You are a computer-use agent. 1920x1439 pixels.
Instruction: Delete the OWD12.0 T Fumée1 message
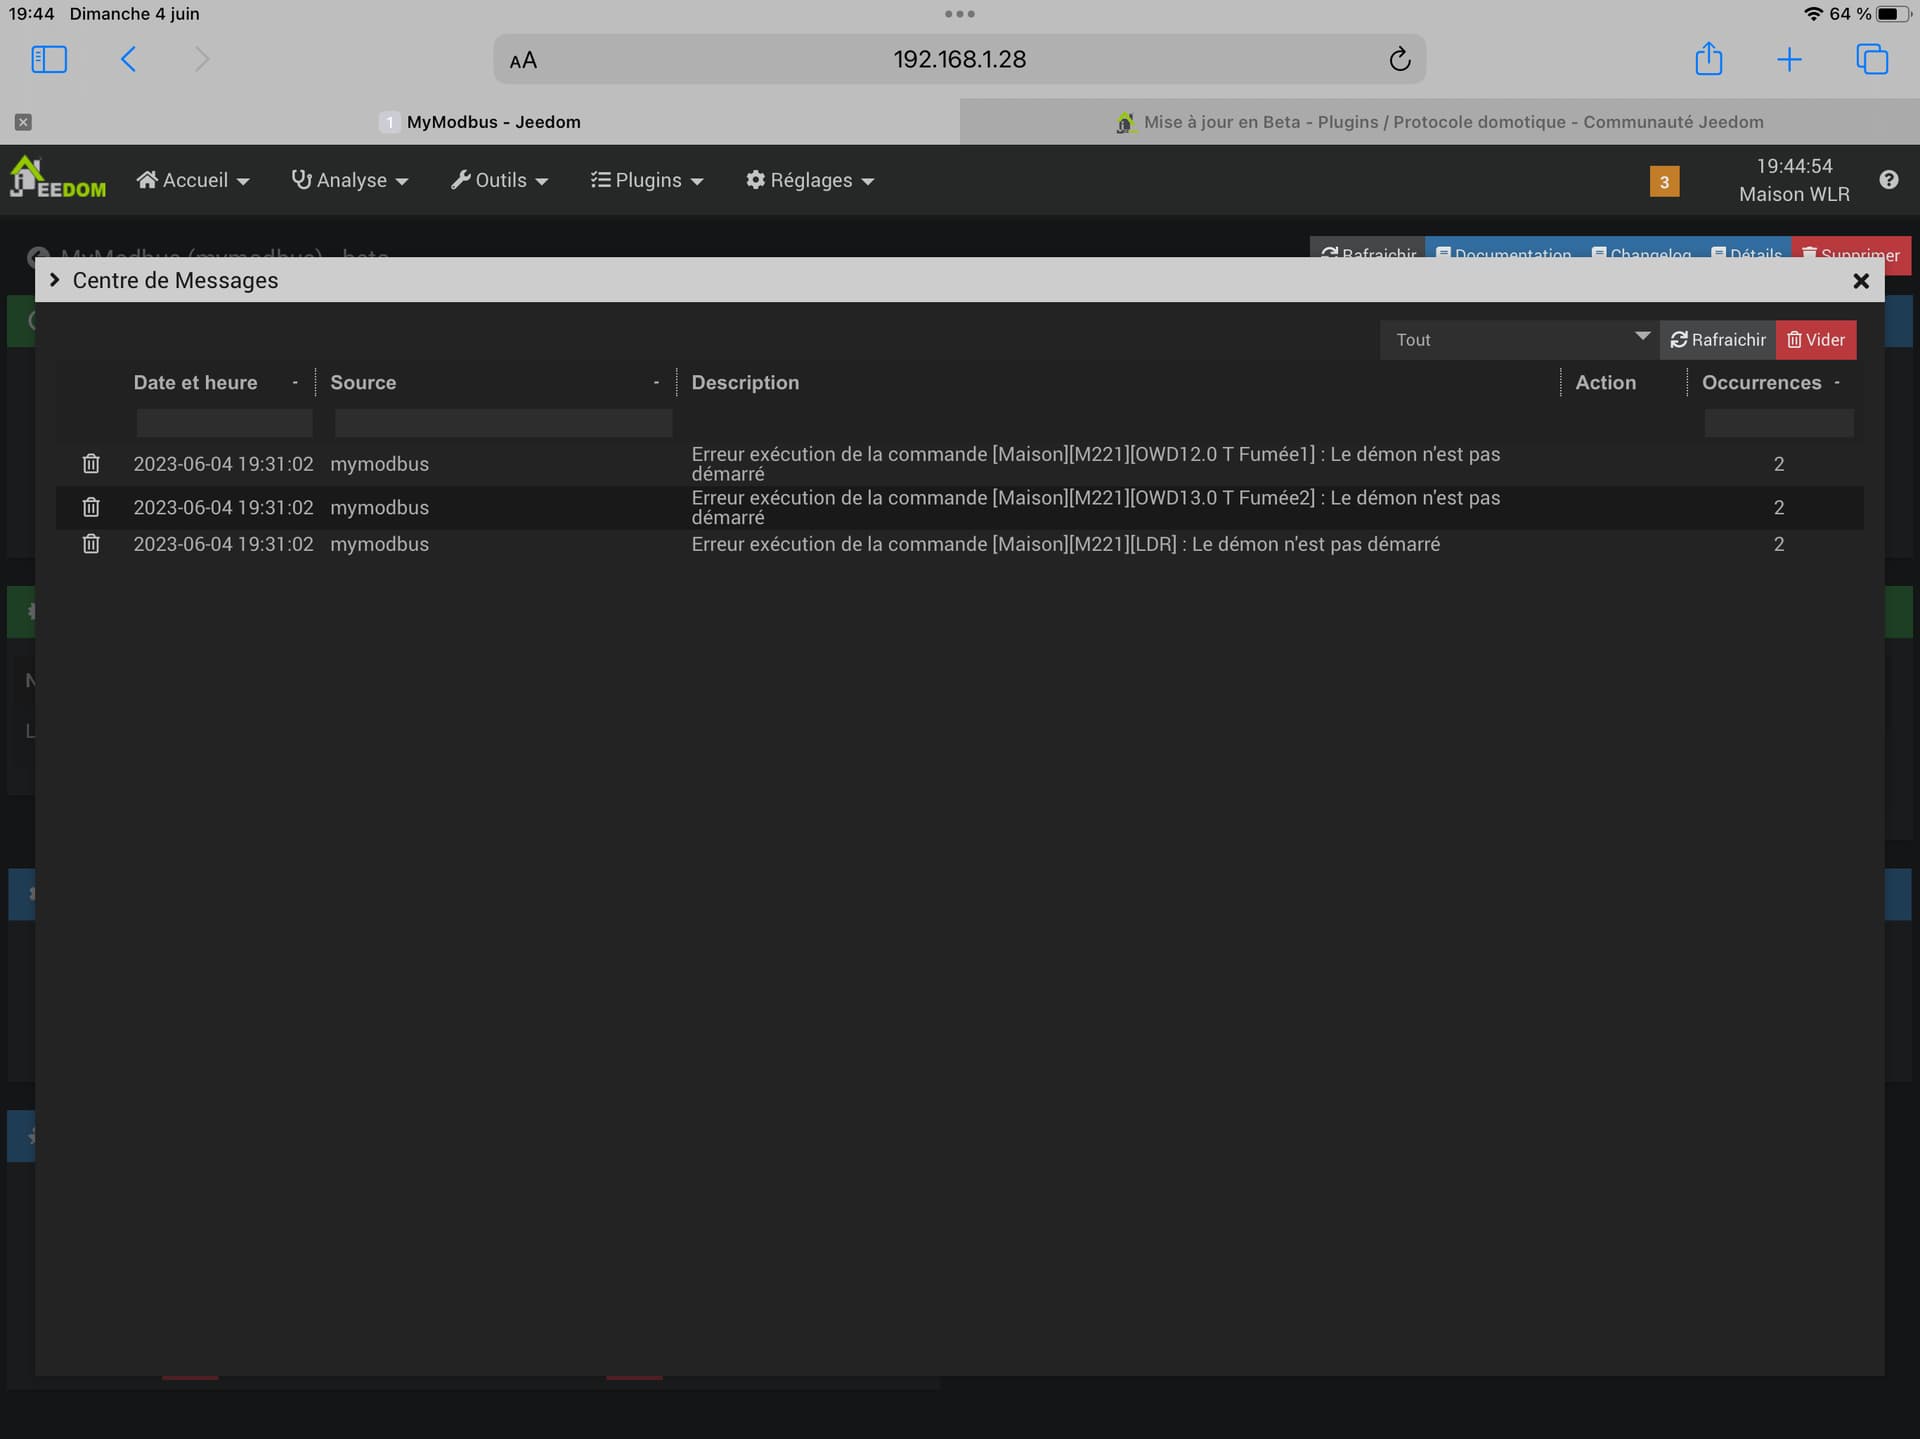point(91,464)
